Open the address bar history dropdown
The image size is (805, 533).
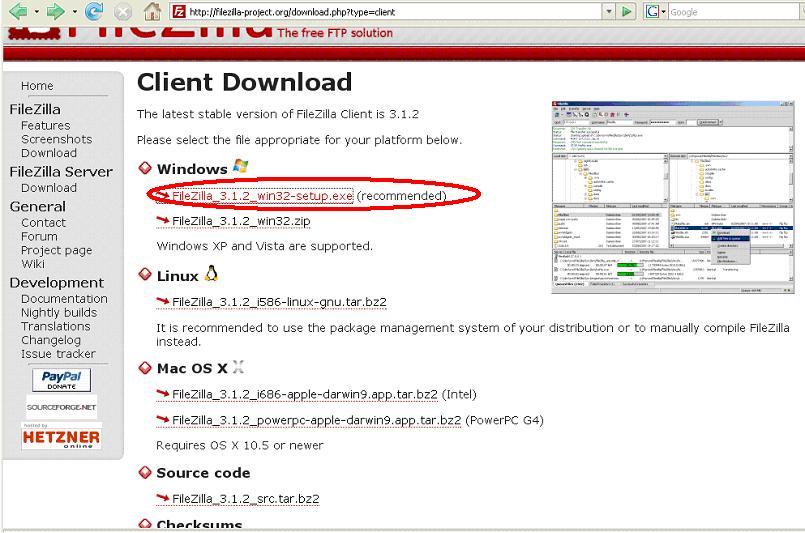[x=609, y=11]
